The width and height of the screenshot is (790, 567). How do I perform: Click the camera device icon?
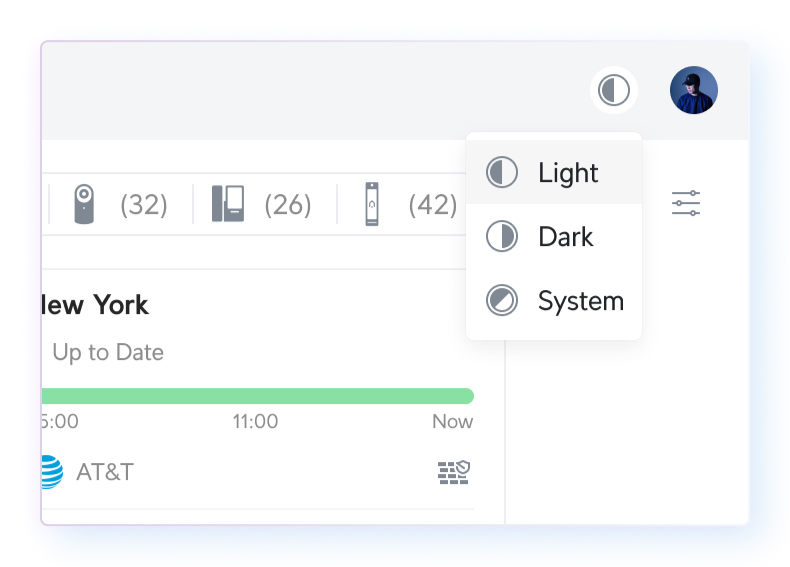84,204
